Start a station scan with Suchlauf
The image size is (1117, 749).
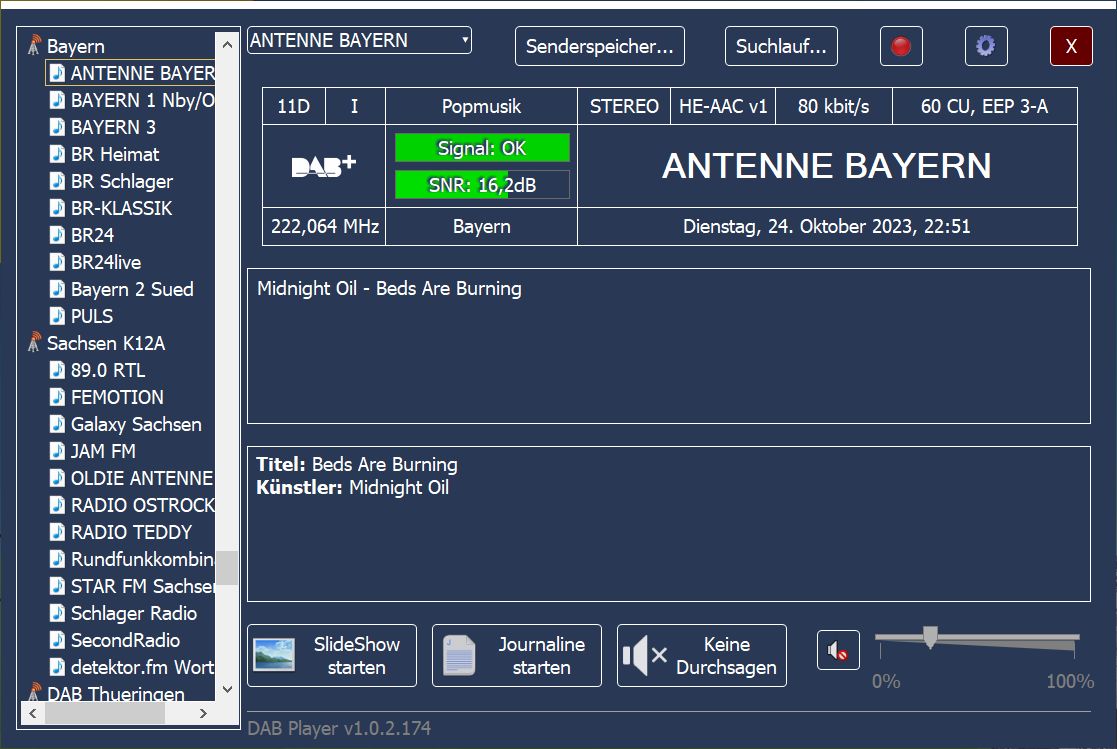(x=781, y=46)
